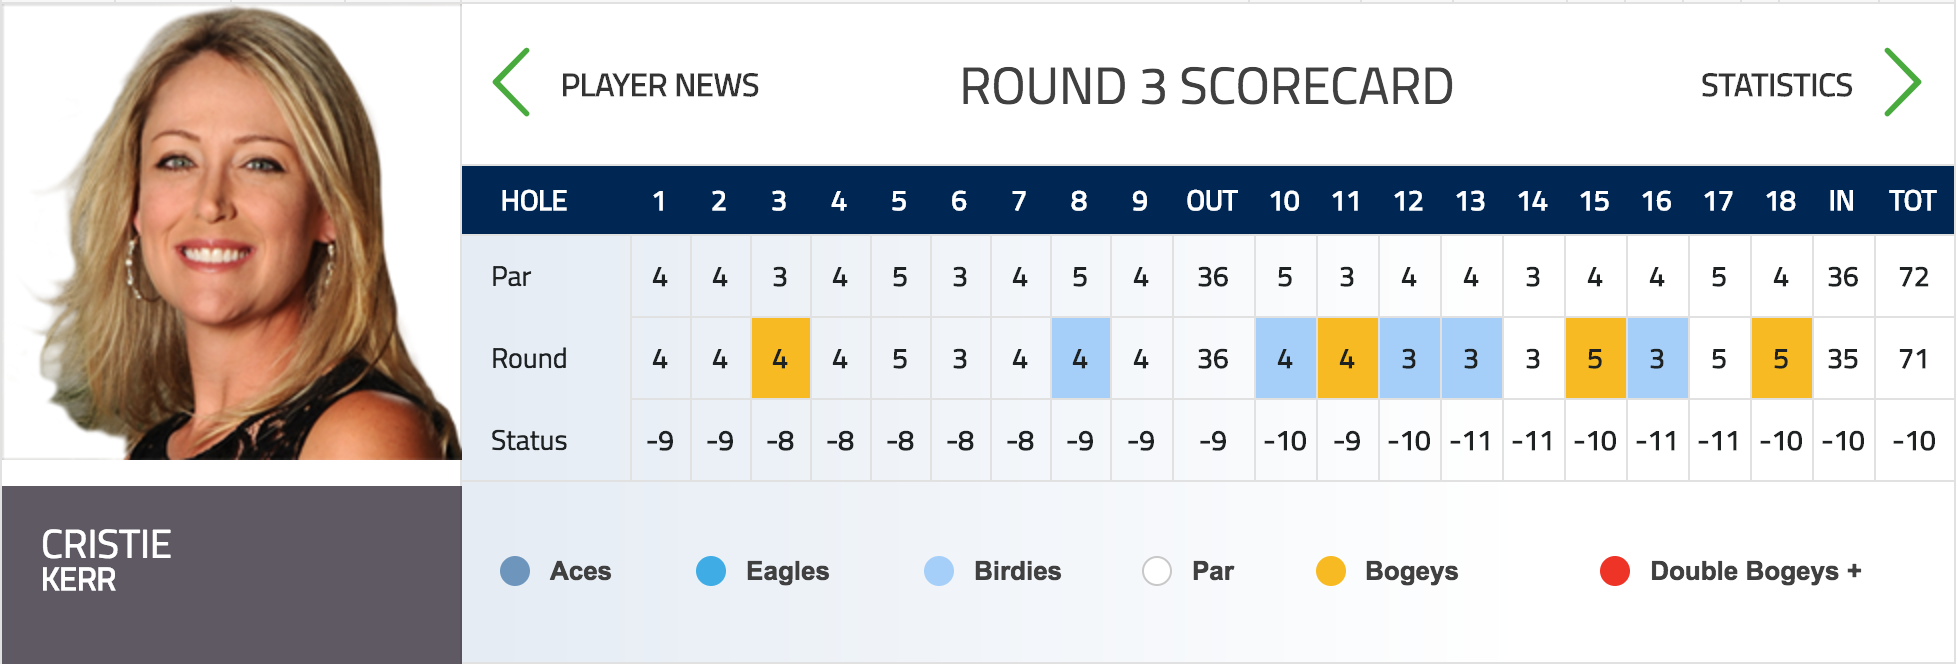
Task: Click the green left arrow chevron
Action: 511,82
